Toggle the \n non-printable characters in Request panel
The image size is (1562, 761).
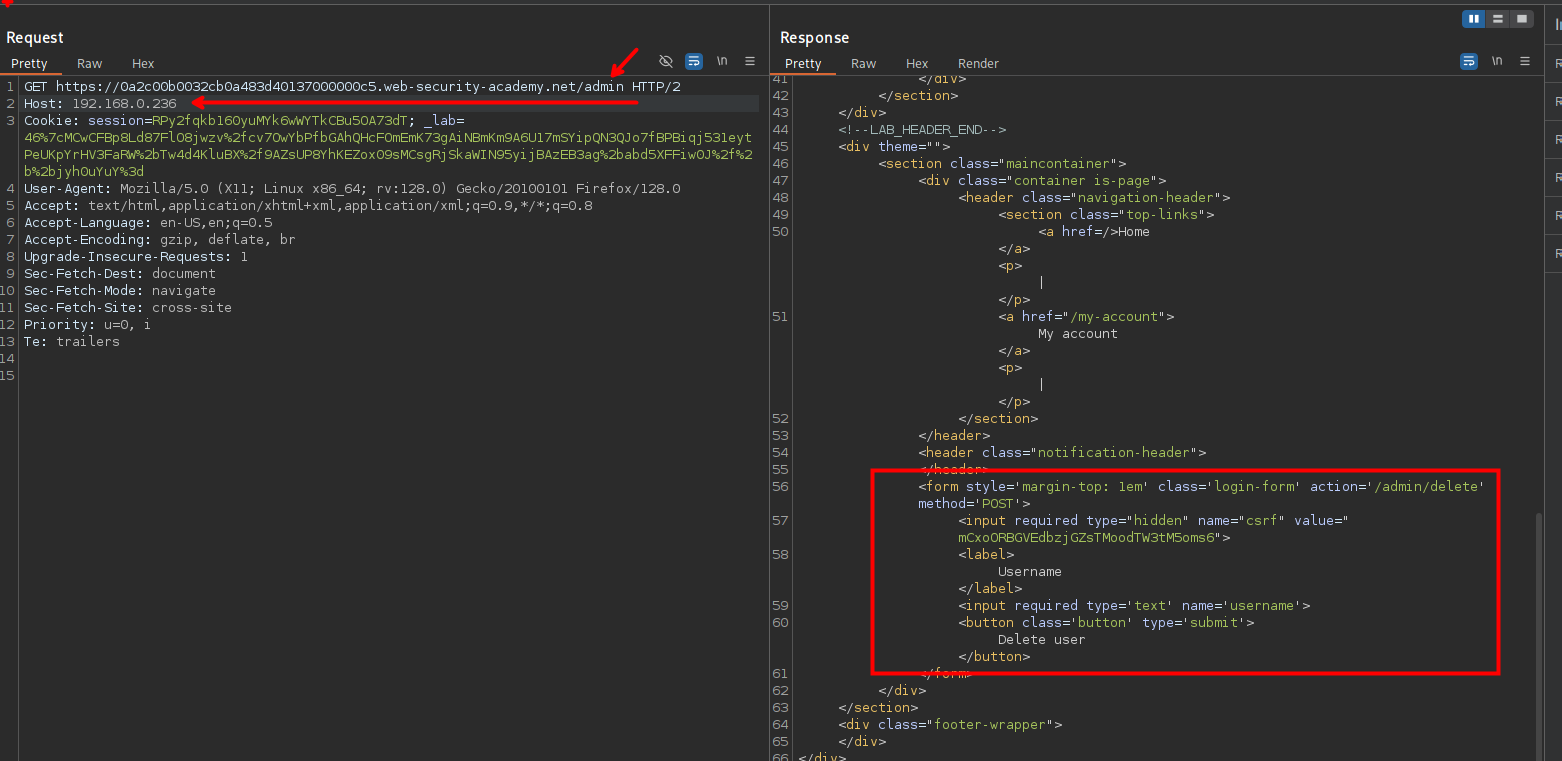click(x=722, y=61)
